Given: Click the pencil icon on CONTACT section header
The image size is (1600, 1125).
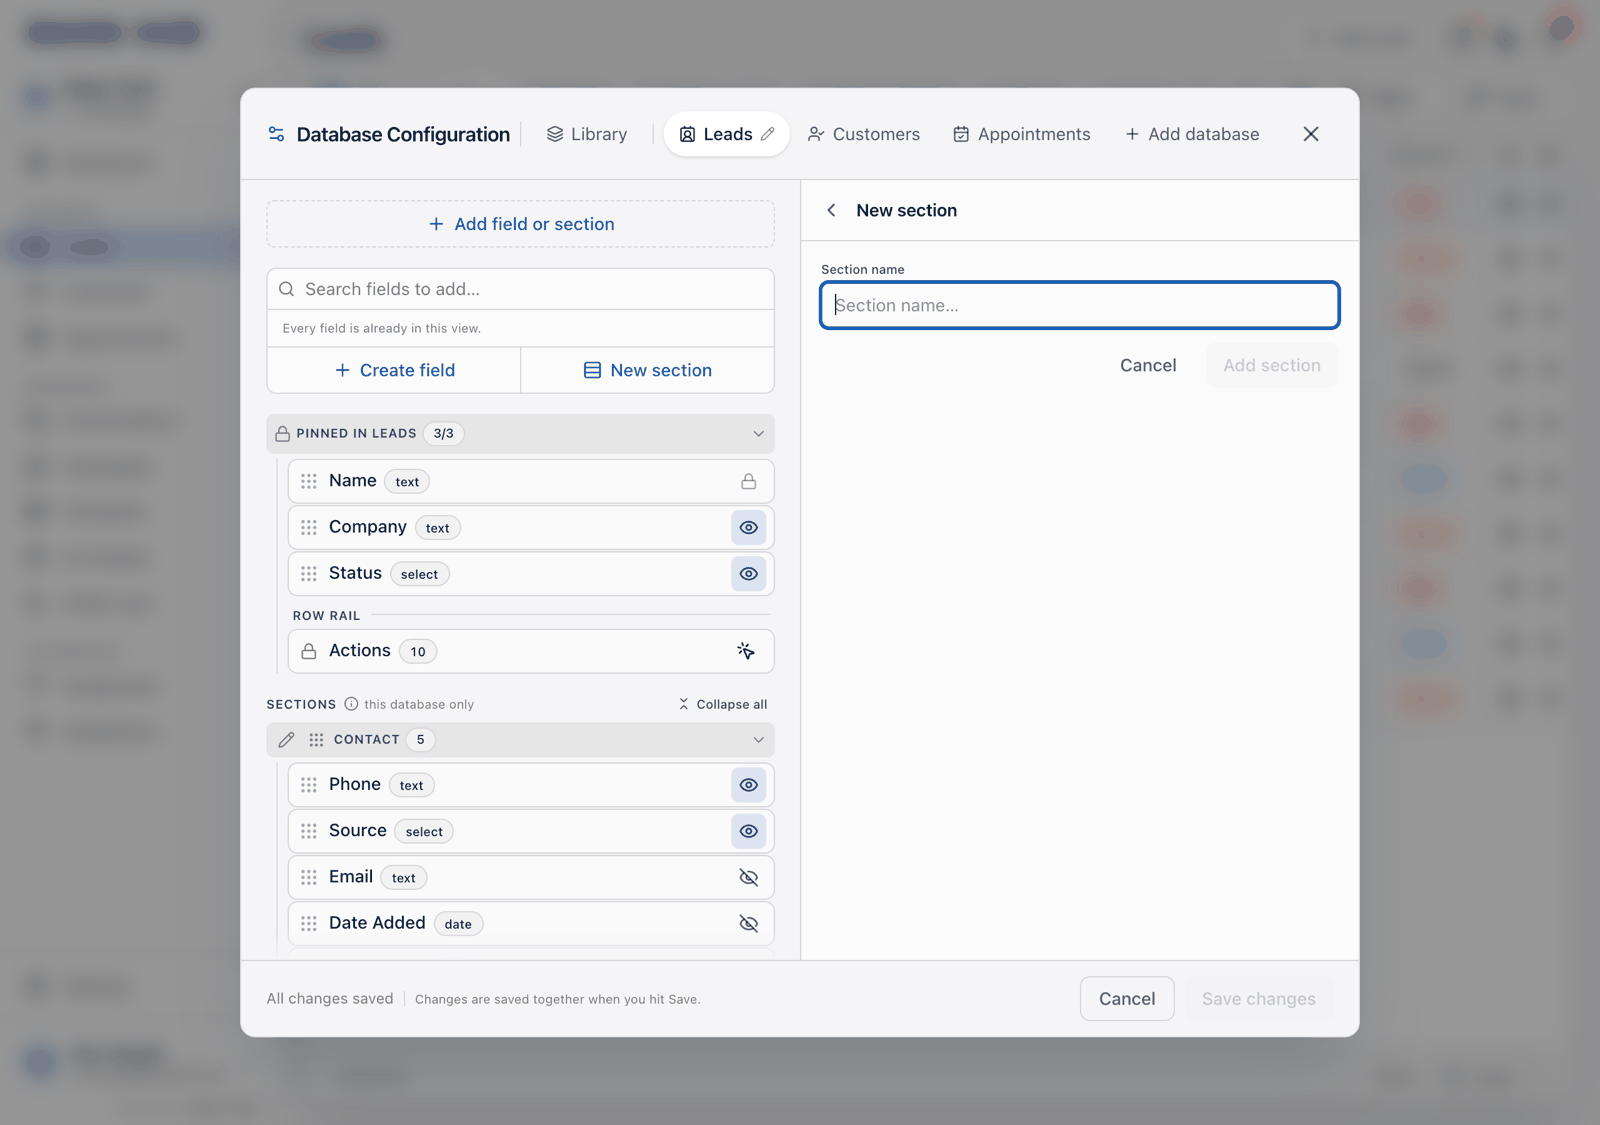Looking at the screenshot, I should coord(286,740).
